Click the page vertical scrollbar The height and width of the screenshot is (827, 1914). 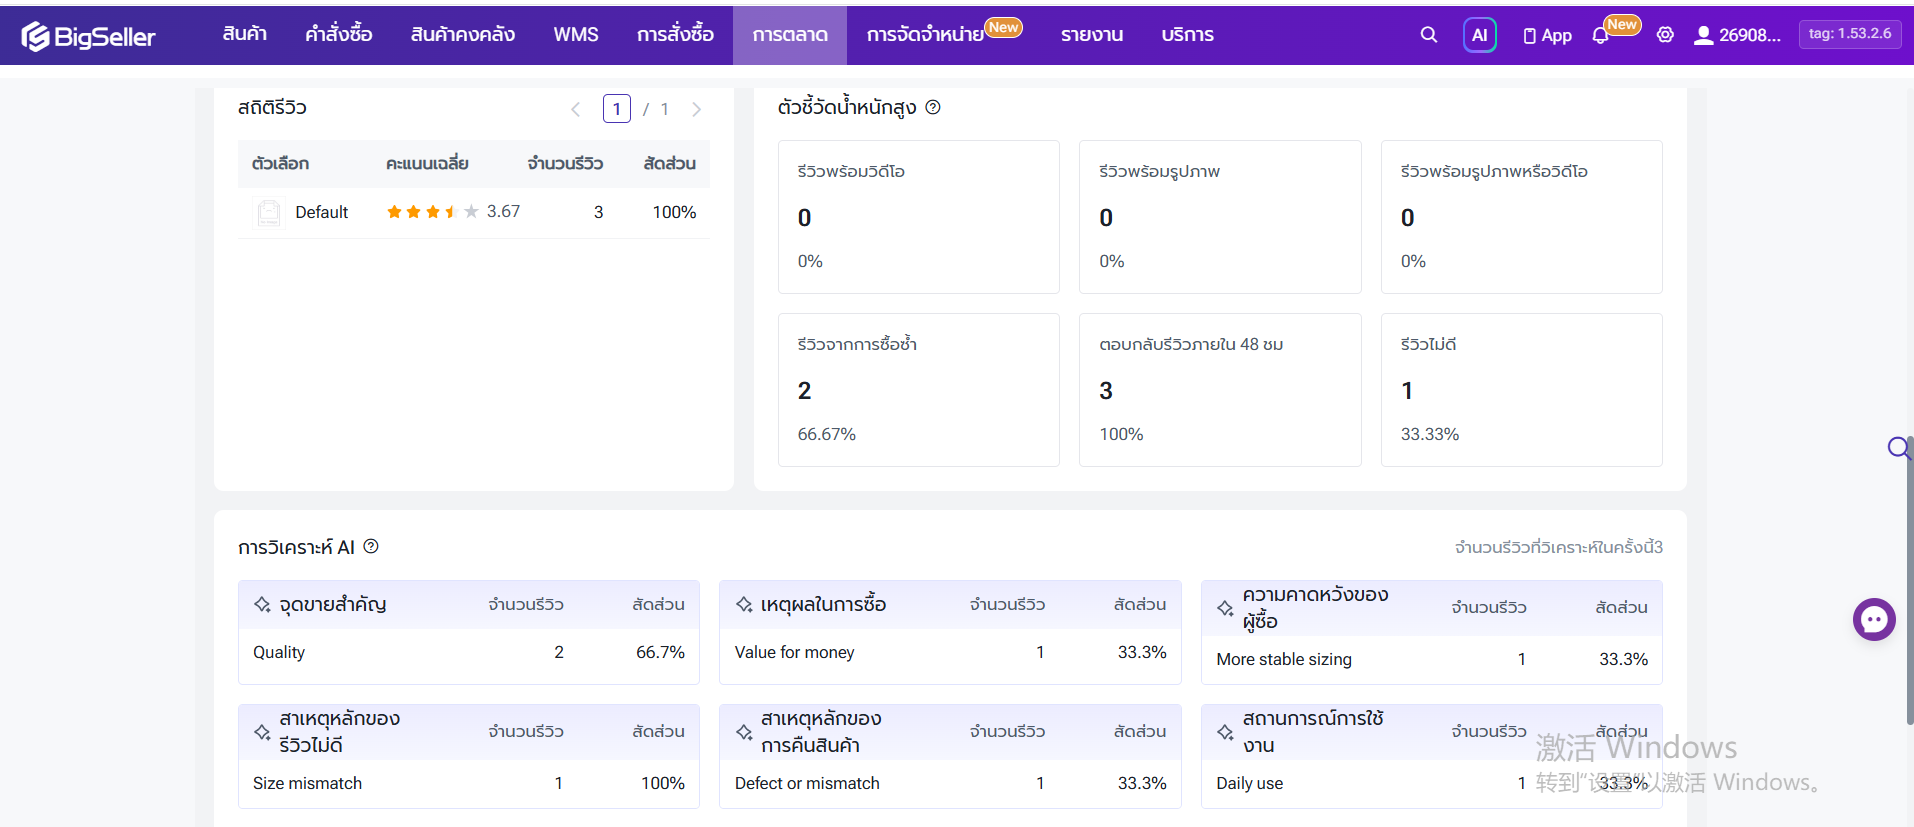1909,580
